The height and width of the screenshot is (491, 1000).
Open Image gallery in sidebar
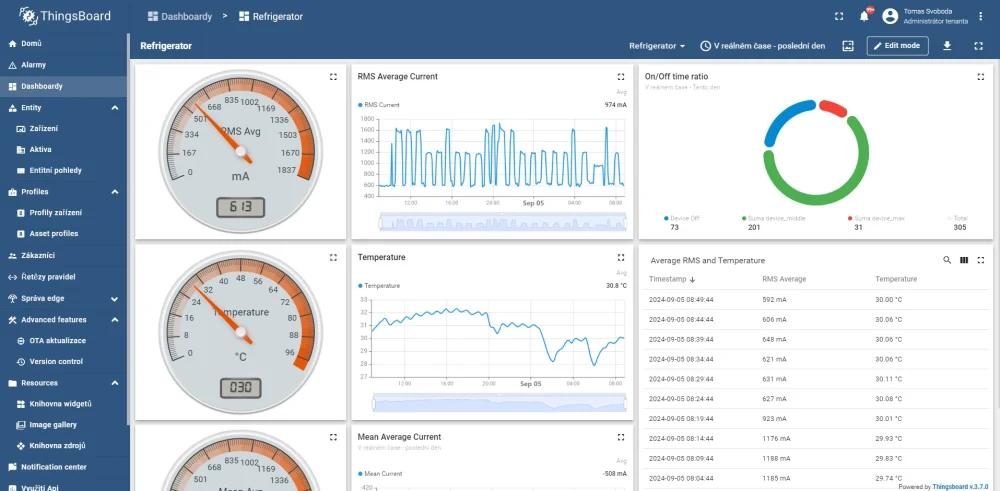pyautogui.click(x=64, y=425)
